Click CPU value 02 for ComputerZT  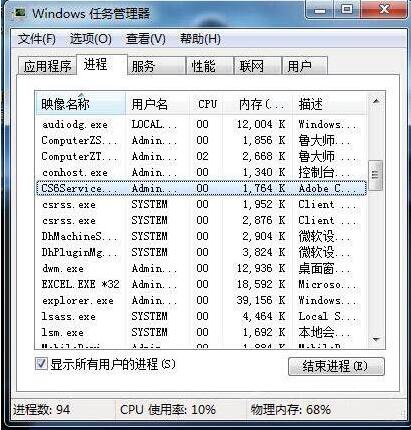(x=202, y=156)
